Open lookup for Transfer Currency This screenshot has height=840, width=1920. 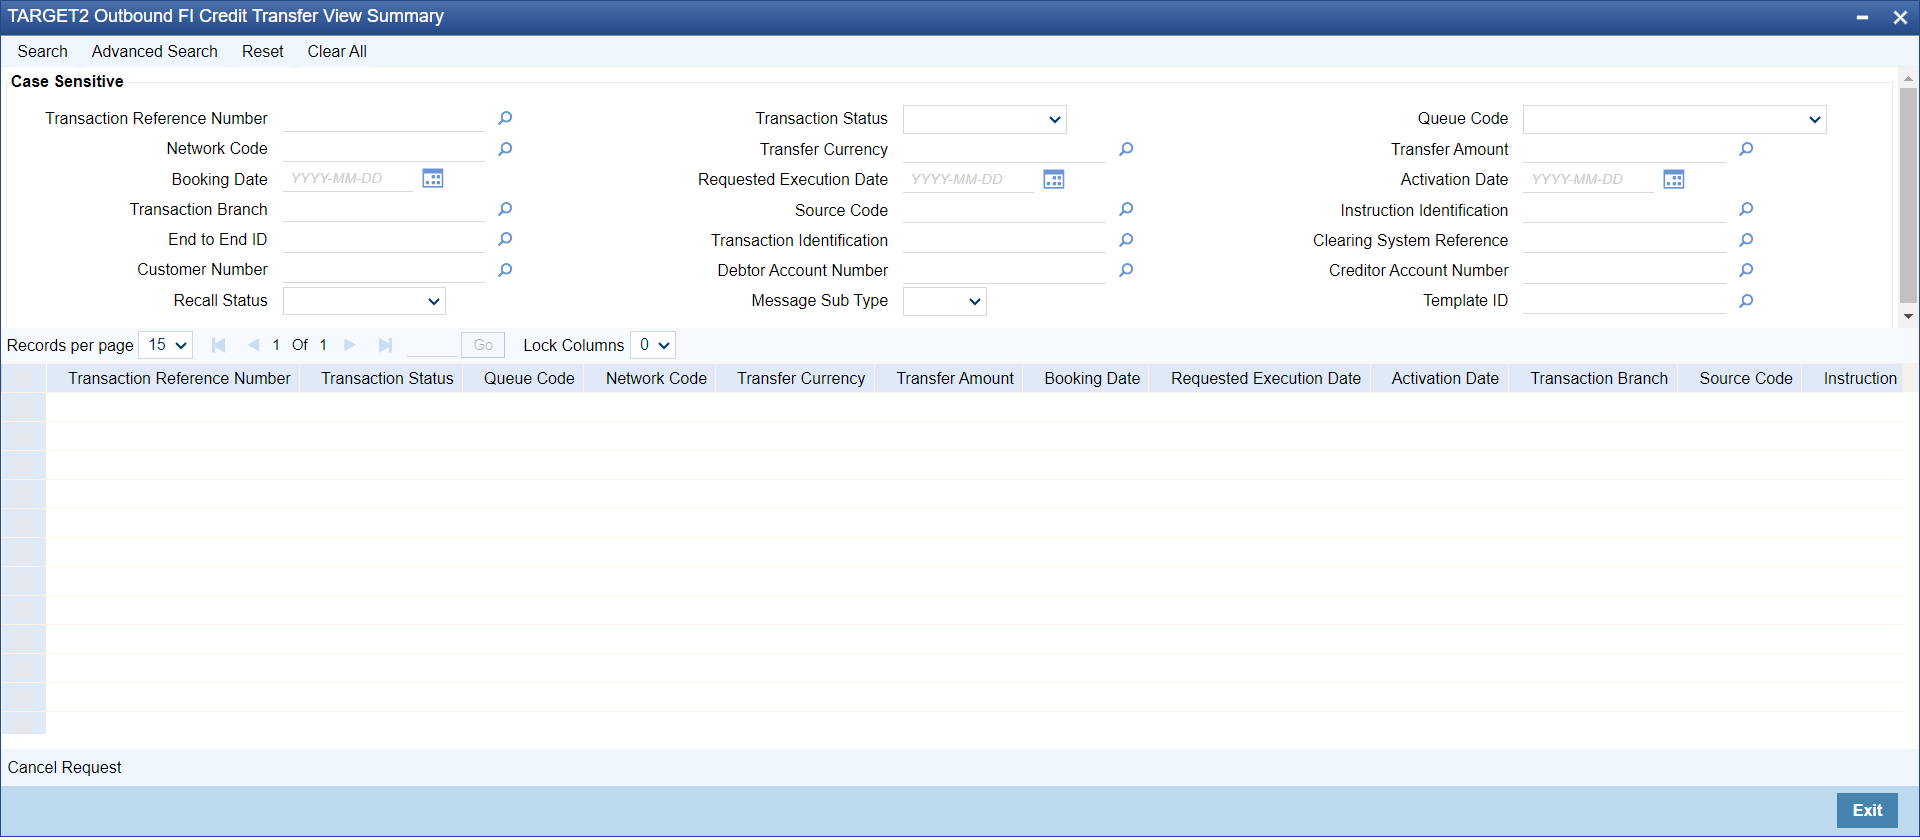[1126, 149]
